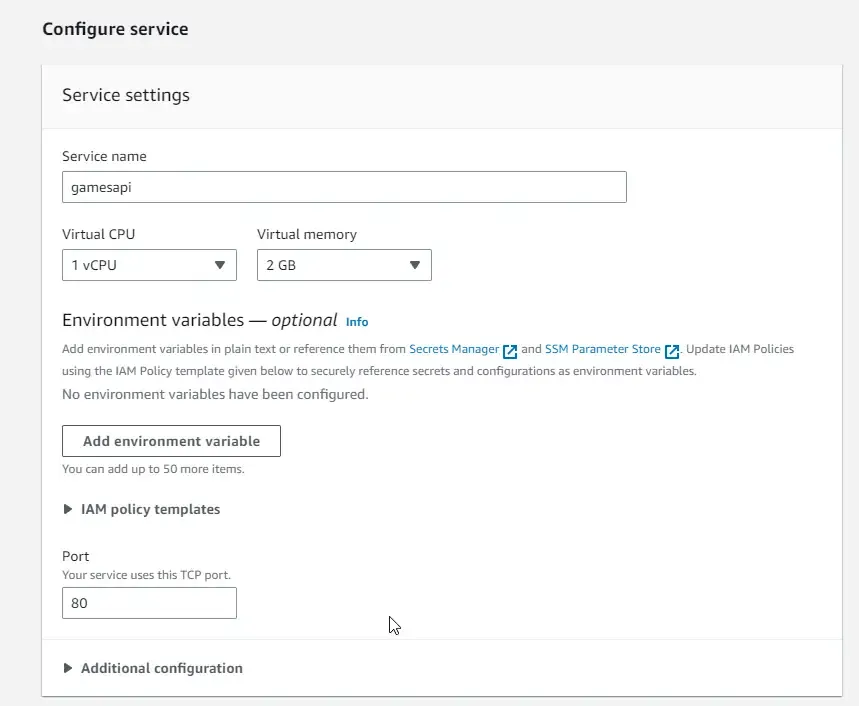Image resolution: width=859 pixels, height=706 pixels.
Task: Open the Secrets Manager link
Action: pyautogui.click(x=453, y=349)
